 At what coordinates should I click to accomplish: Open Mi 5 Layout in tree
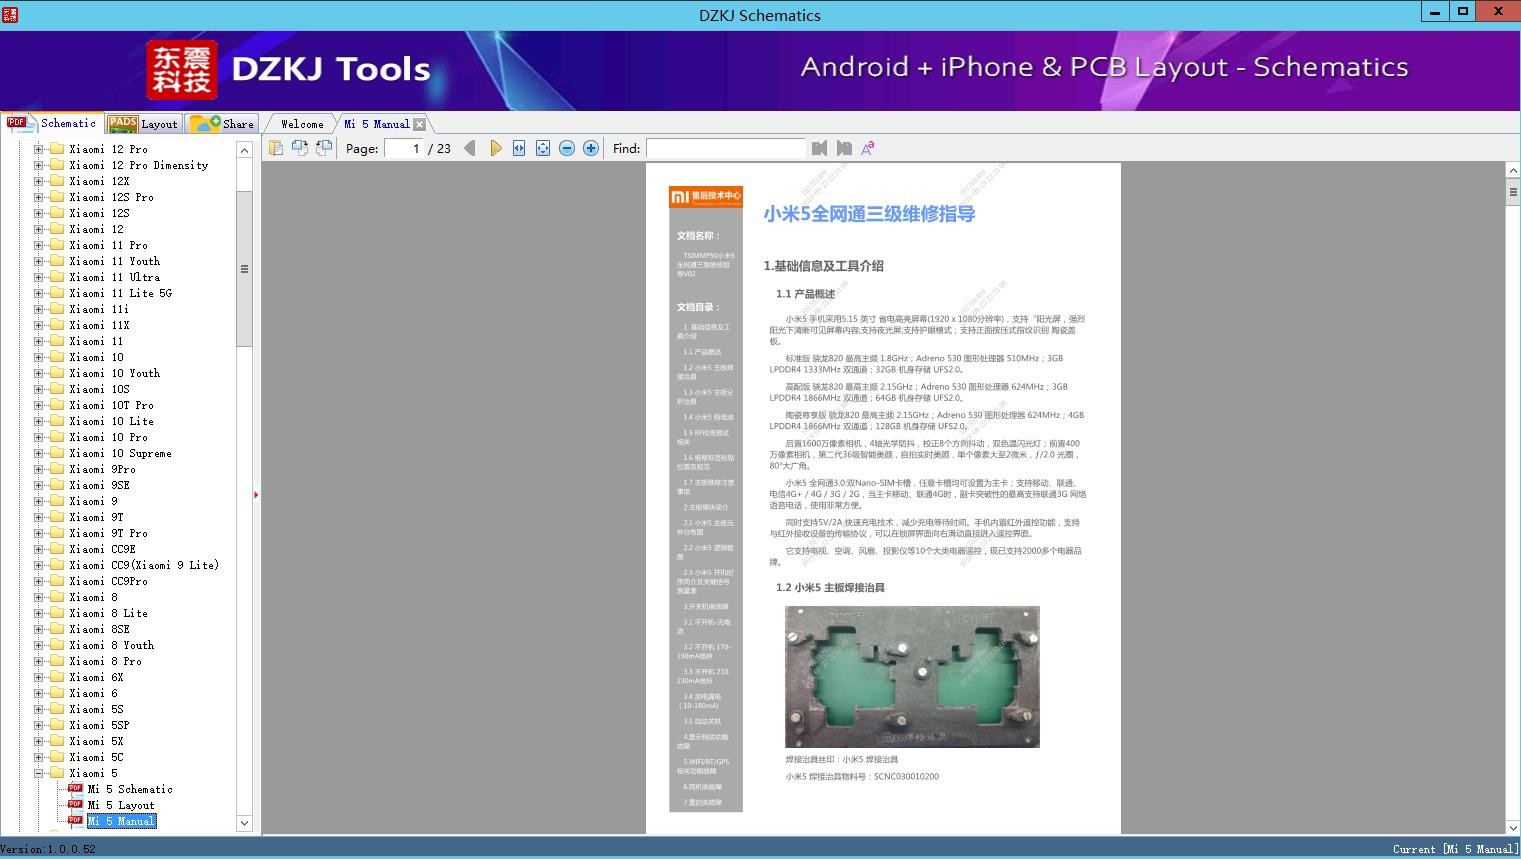[121, 805]
